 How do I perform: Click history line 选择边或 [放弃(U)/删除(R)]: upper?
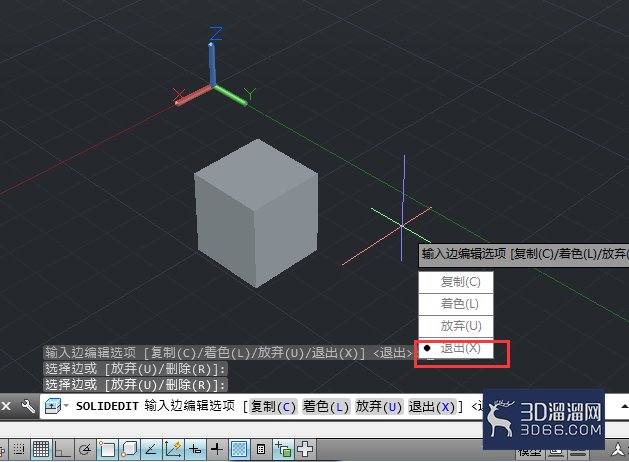[x=136, y=369]
